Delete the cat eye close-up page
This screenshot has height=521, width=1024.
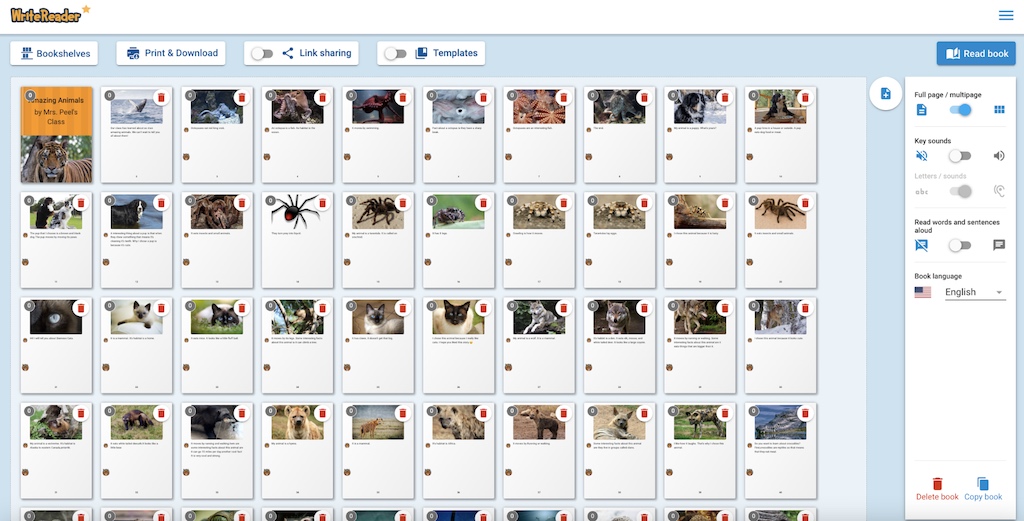pyautogui.click(x=81, y=308)
